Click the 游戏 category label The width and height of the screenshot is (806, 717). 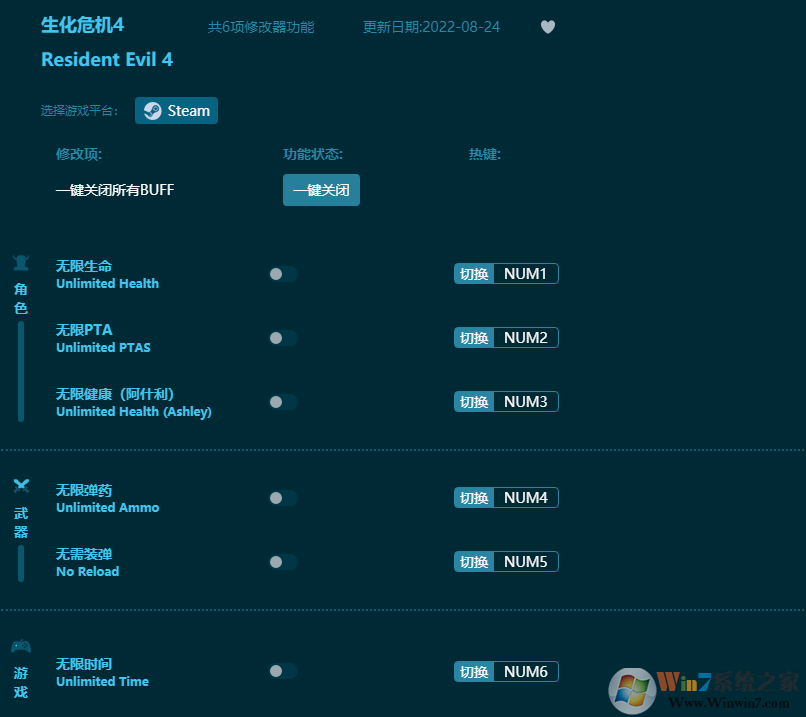[x=21, y=683]
